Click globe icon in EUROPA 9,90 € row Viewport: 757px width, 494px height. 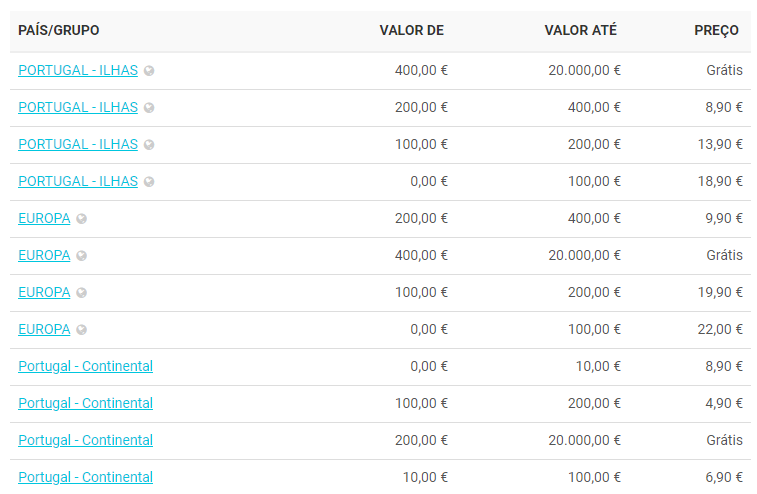82,219
